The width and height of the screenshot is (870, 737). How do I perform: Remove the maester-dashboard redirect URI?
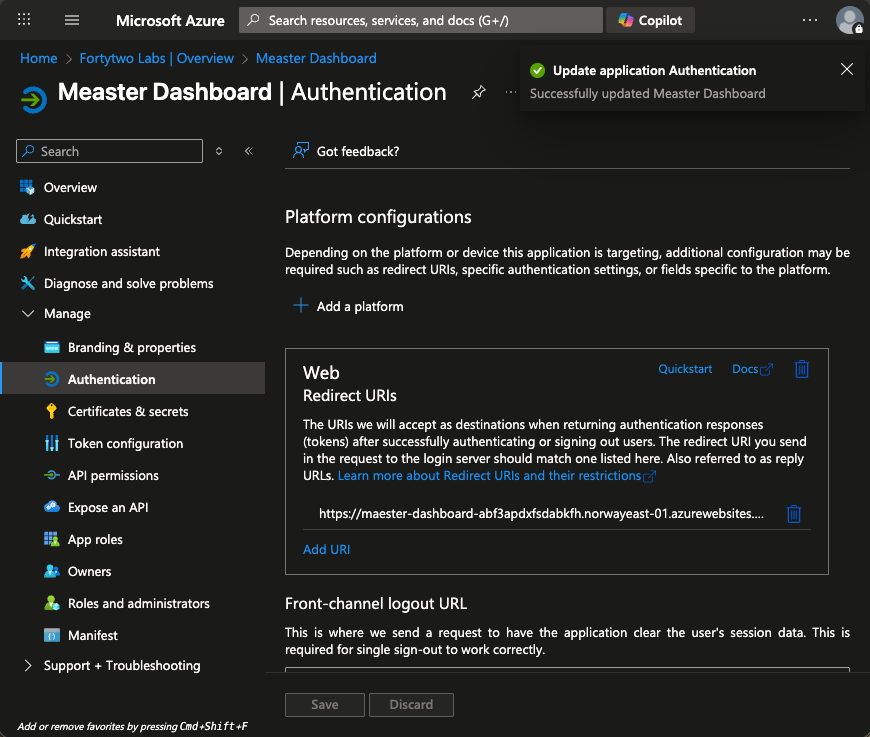793,514
